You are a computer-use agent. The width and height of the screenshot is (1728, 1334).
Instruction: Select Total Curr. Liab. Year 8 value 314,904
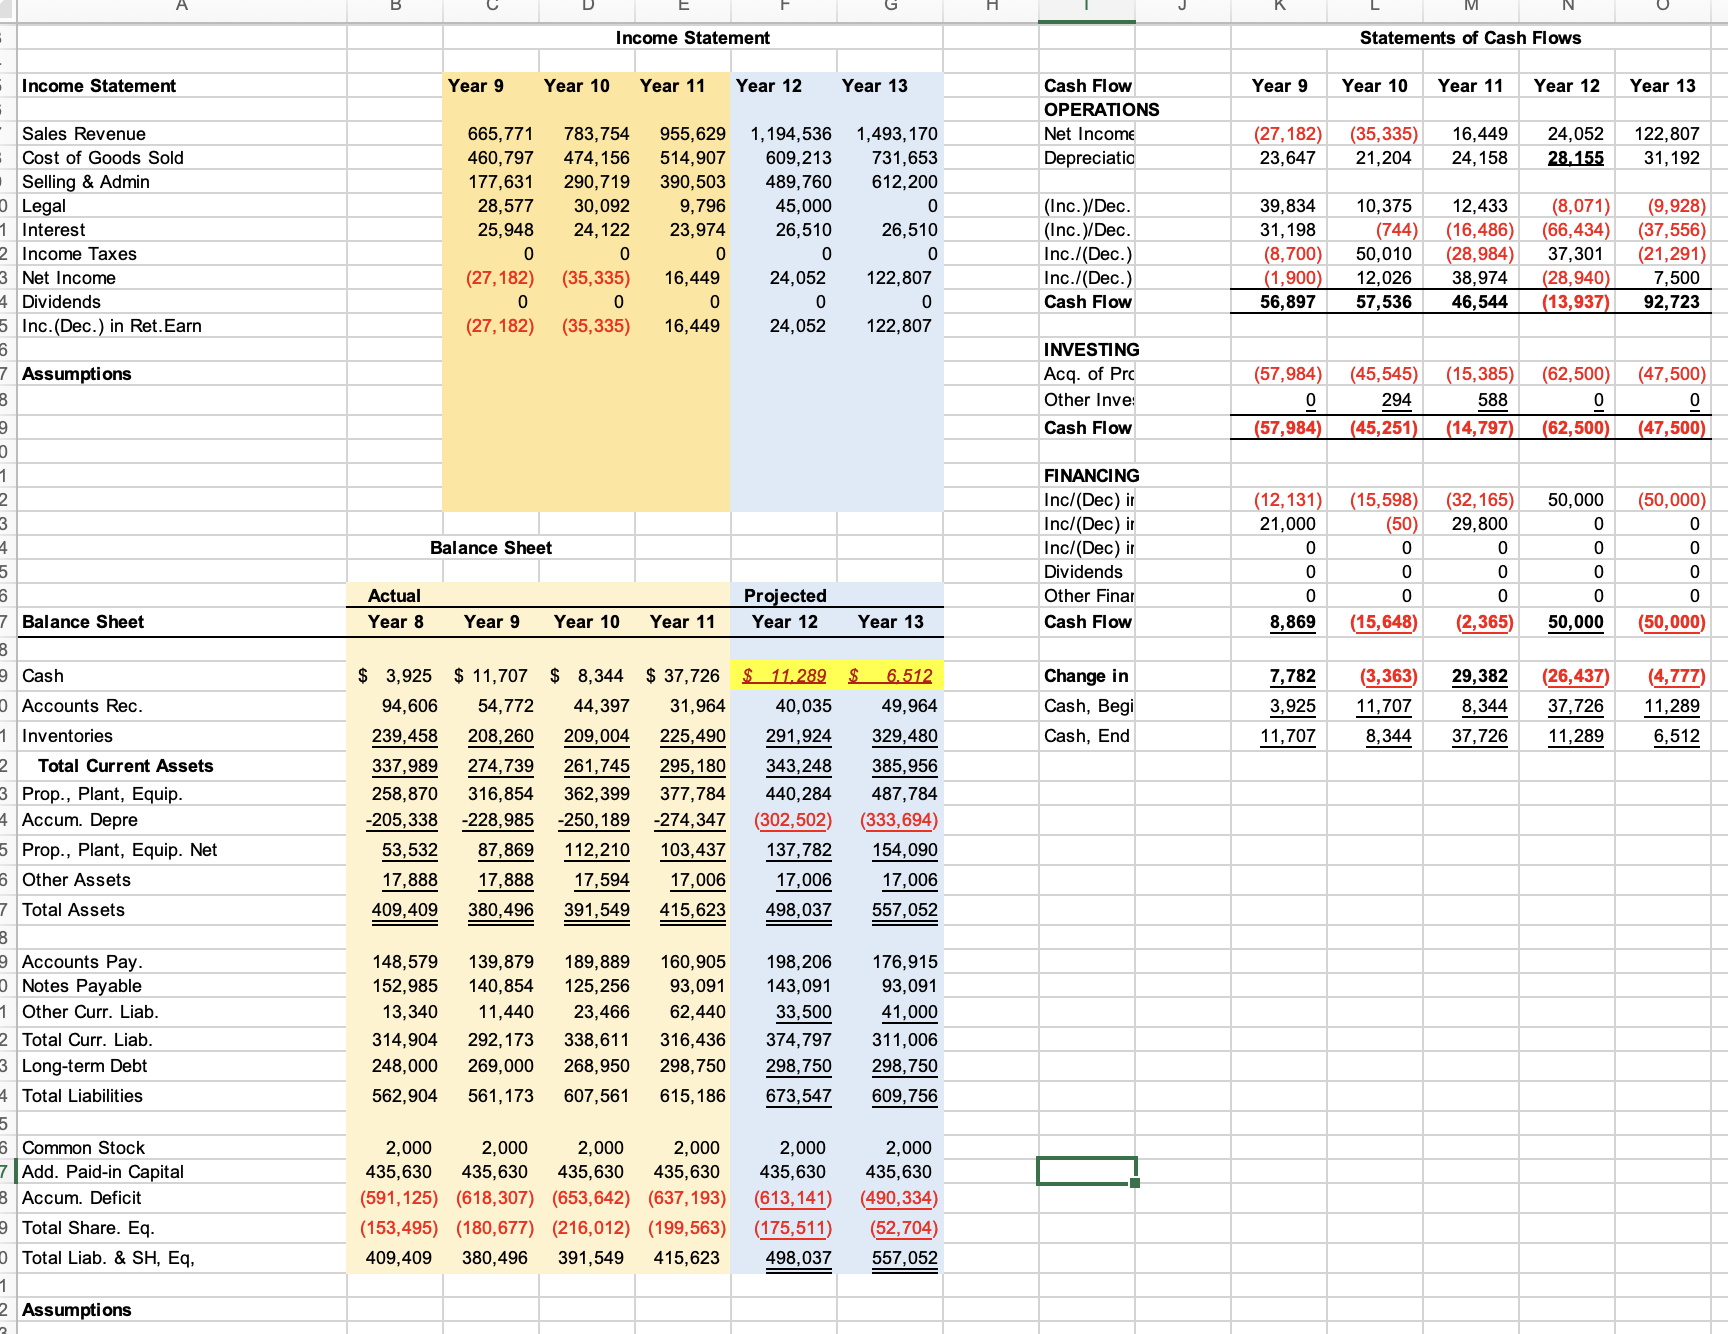[404, 1040]
